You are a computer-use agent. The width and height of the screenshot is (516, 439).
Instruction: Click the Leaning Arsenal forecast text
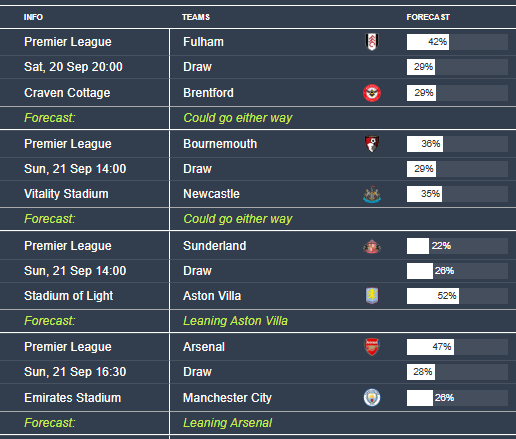[x=228, y=423]
